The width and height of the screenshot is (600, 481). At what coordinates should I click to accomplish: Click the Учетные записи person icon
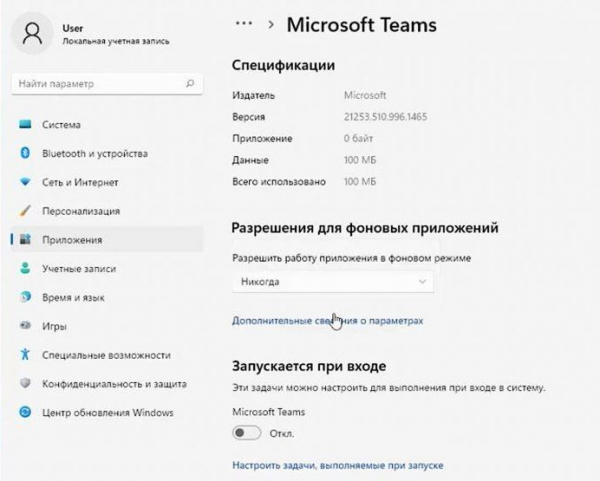coord(25,268)
